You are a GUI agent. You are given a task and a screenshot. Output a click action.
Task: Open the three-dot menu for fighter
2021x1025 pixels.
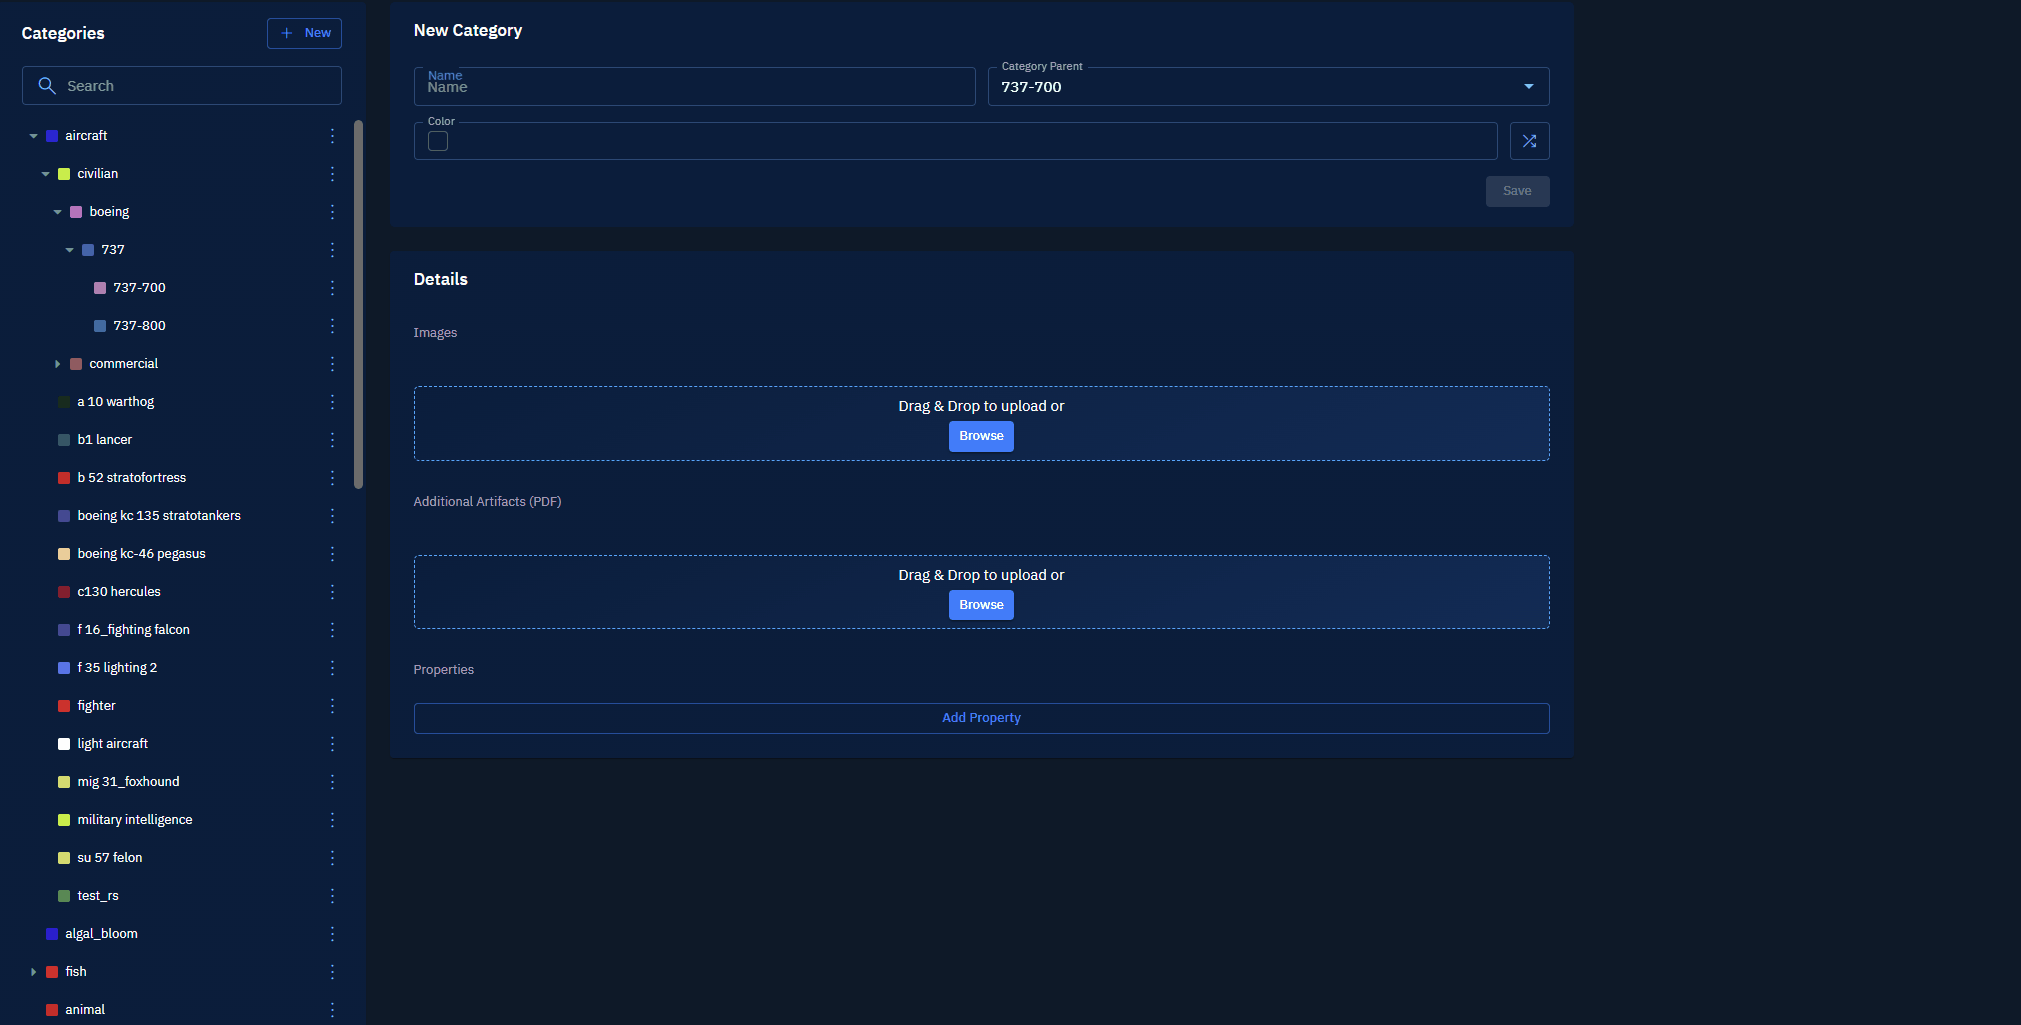pyautogui.click(x=332, y=706)
